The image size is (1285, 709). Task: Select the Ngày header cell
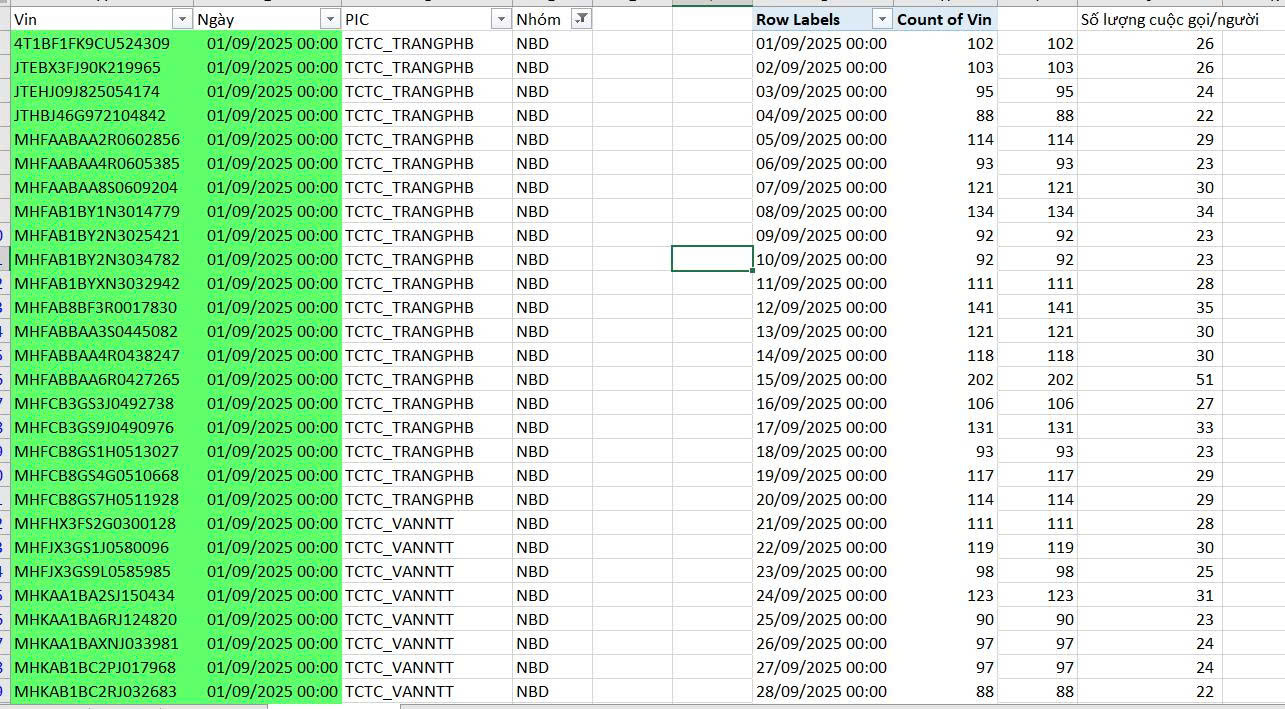tap(267, 19)
